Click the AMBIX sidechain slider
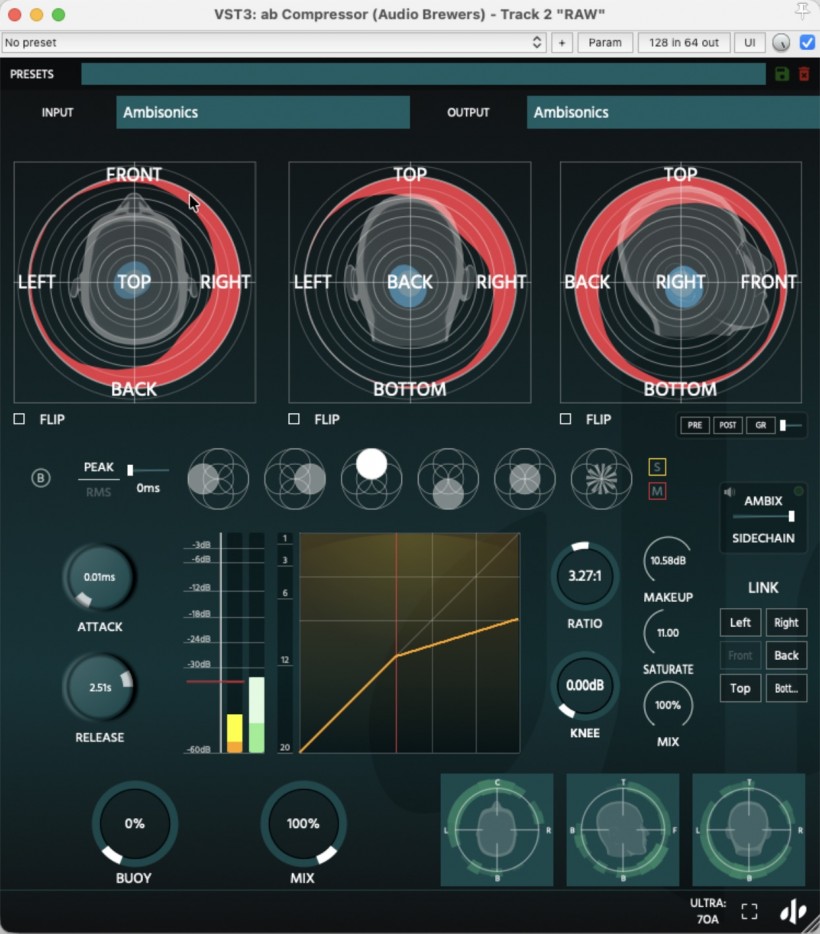Viewport: 820px width, 934px height. click(763, 516)
